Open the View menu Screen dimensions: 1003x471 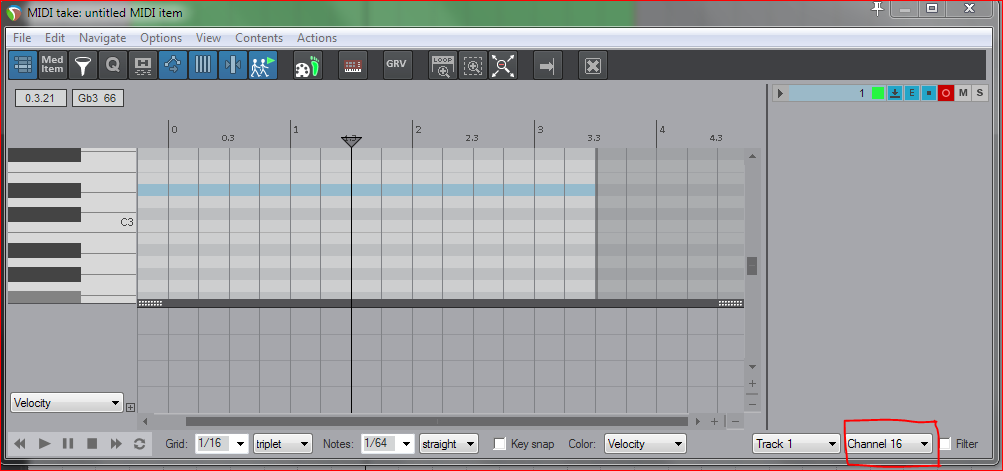(209, 38)
